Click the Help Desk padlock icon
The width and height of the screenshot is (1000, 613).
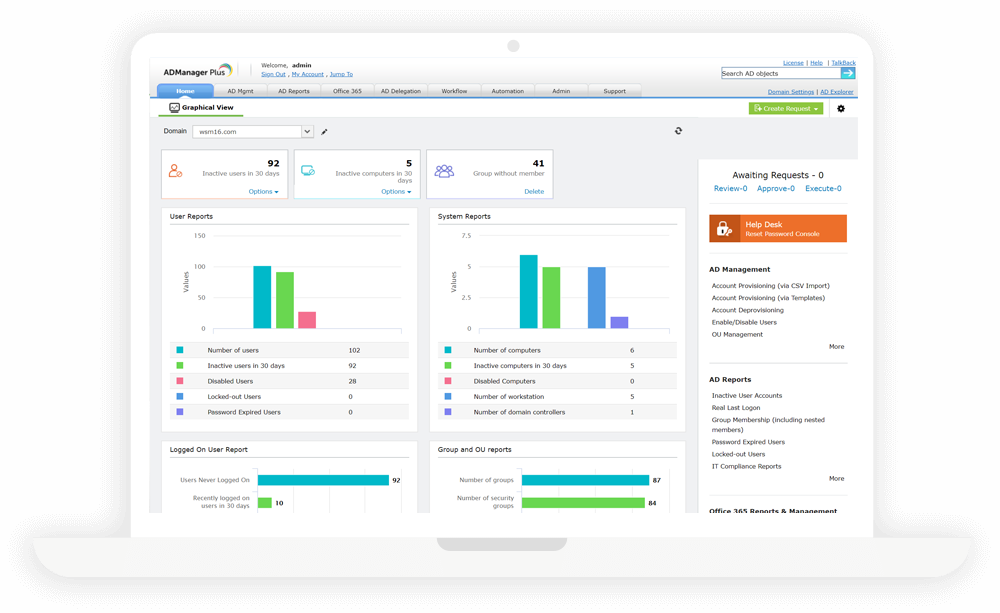click(x=724, y=228)
